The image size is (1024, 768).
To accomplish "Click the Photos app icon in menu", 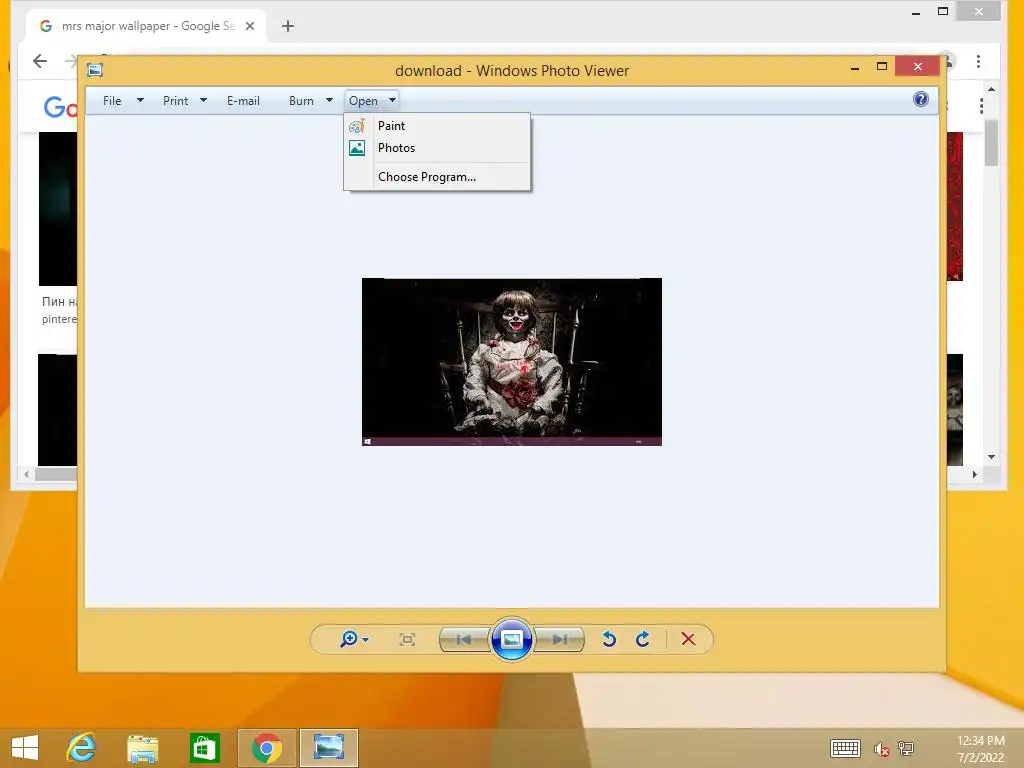I will point(357,148).
